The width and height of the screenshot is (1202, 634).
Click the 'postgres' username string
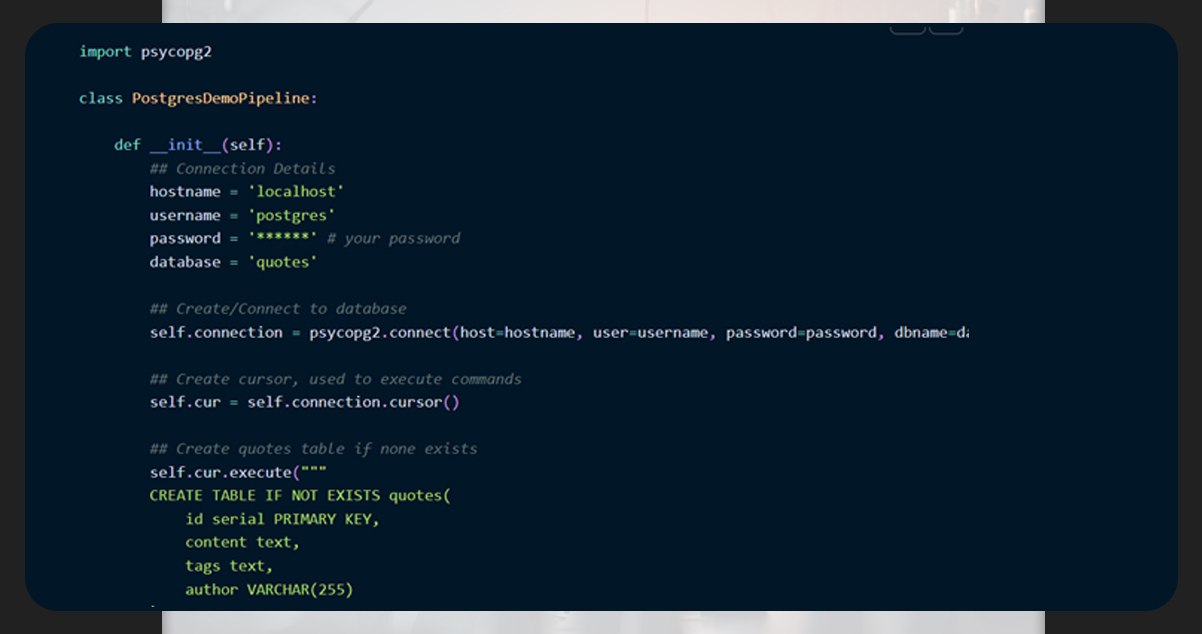[291, 215]
